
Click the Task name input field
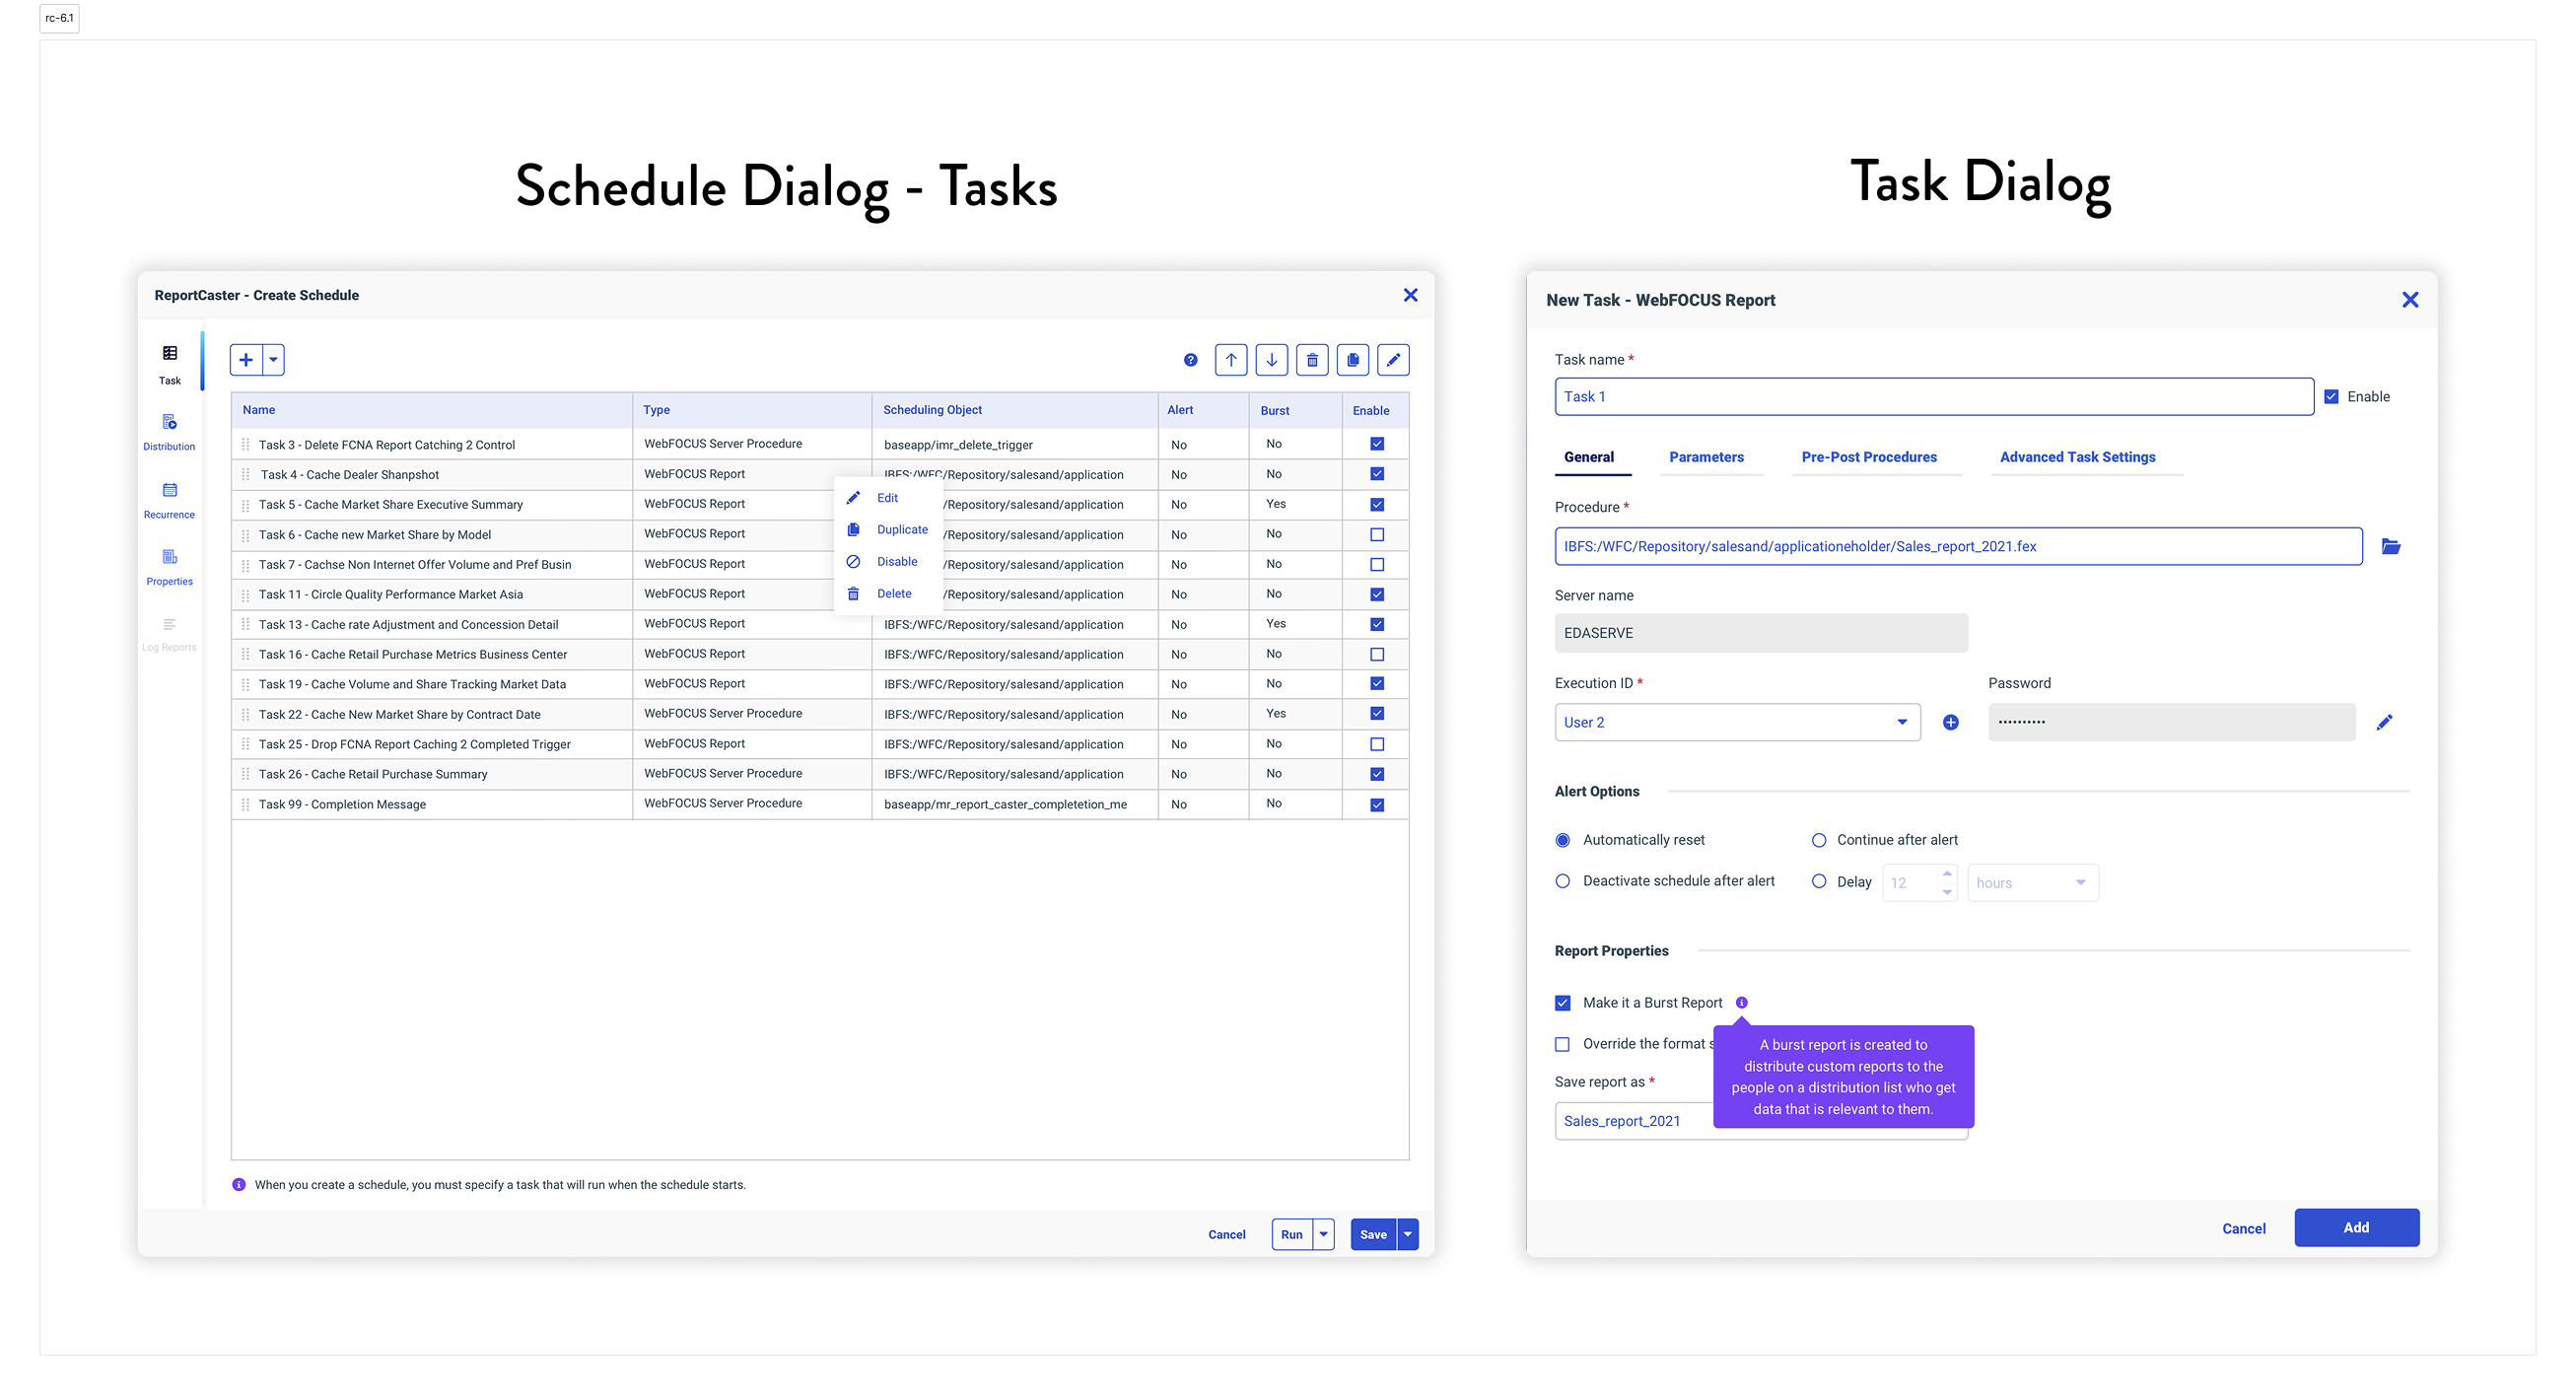tap(1933, 396)
